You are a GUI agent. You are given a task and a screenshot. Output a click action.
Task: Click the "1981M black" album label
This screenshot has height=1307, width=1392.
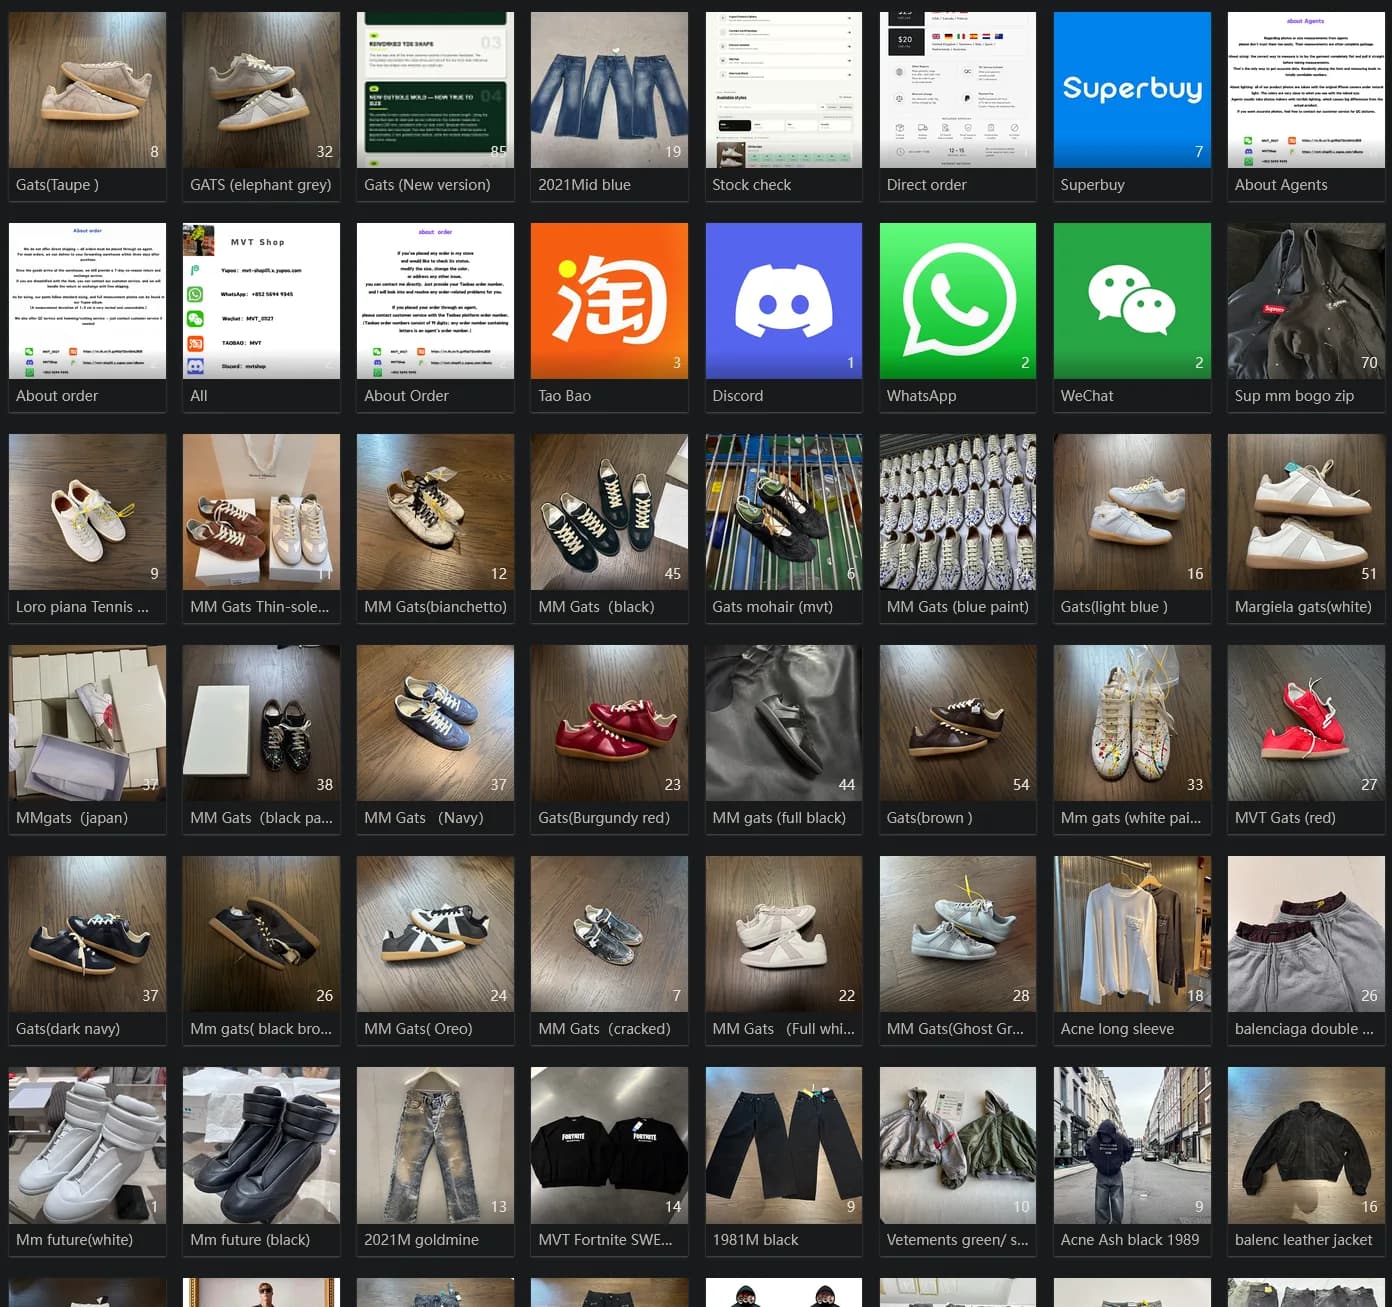coord(755,1240)
